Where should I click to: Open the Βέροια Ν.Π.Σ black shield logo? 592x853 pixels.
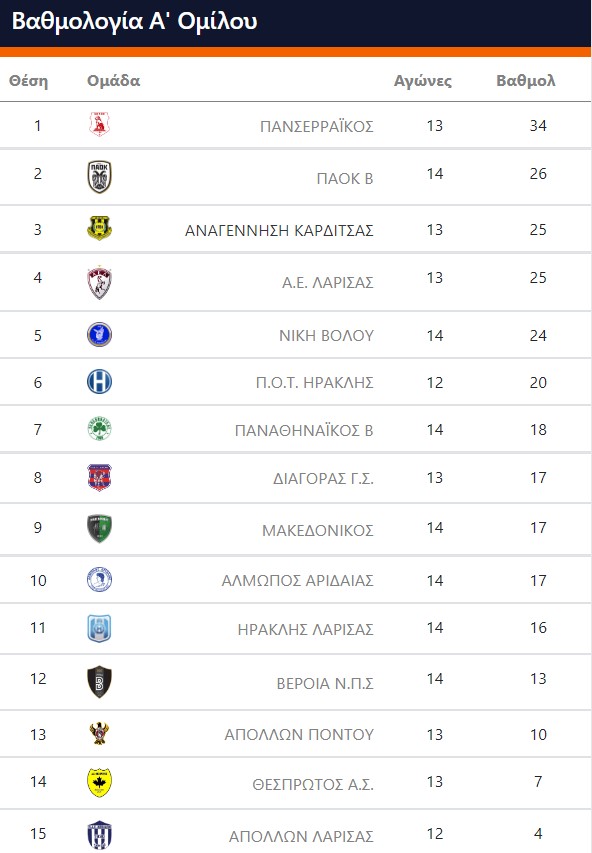coord(100,682)
